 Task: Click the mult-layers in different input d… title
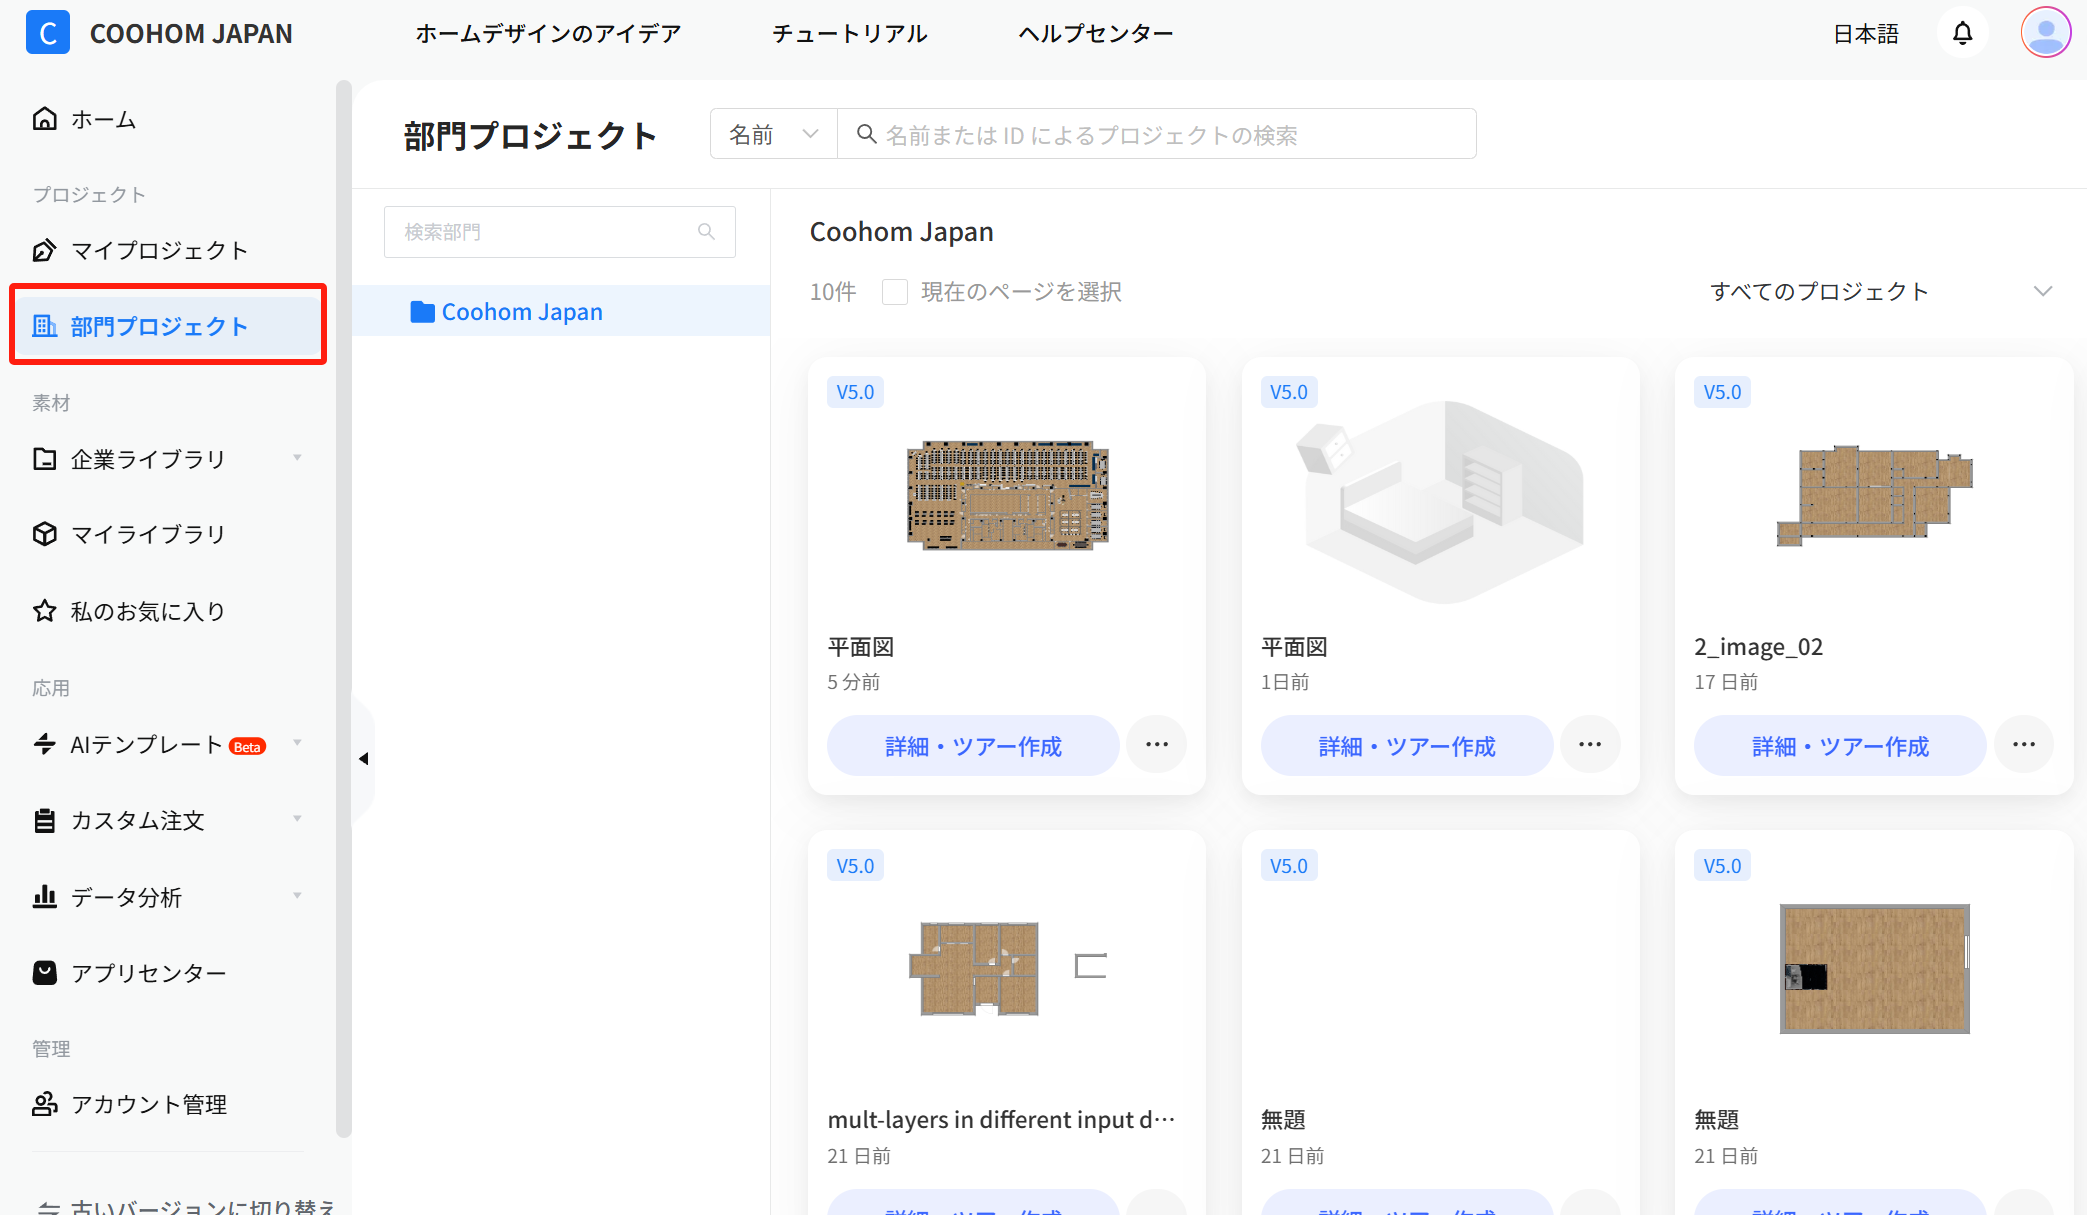(x=1001, y=1120)
